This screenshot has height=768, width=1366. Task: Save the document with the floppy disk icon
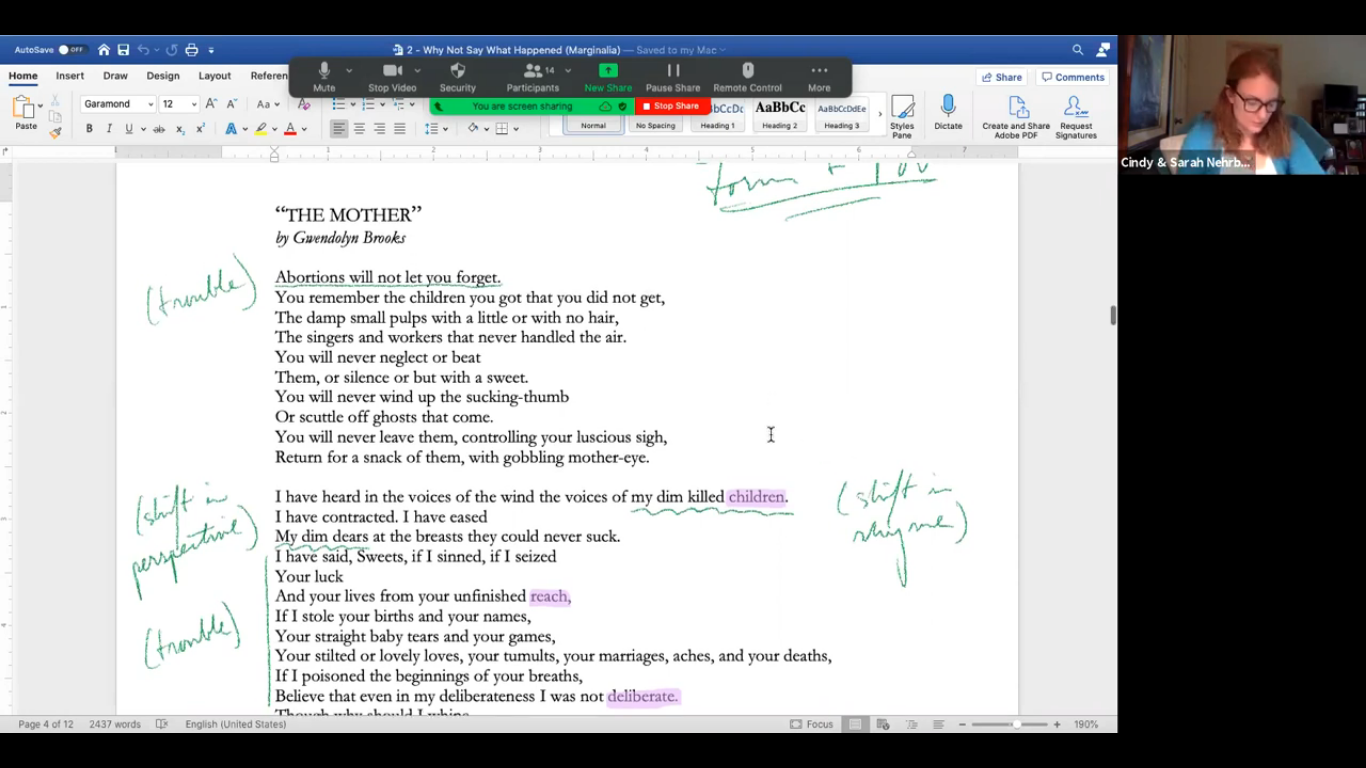(123, 50)
